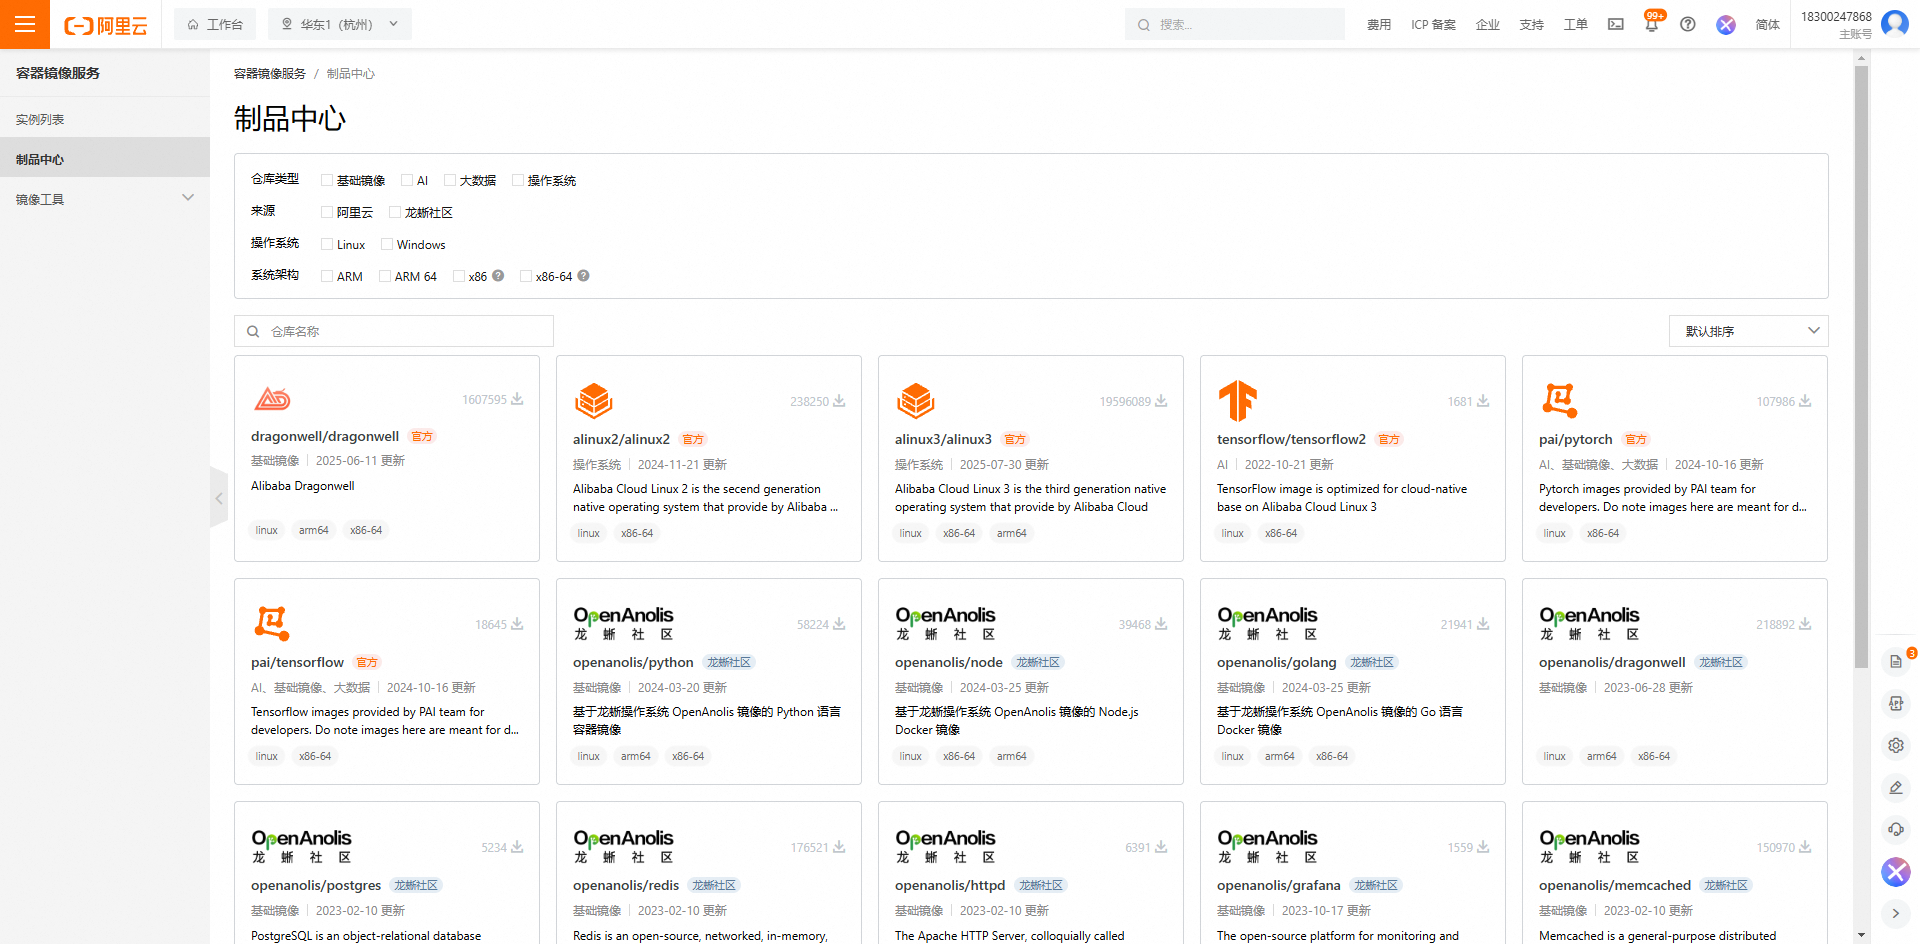Open customer support headset icon
This screenshot has height=944, width=1920.
(x=1895, y=829)
